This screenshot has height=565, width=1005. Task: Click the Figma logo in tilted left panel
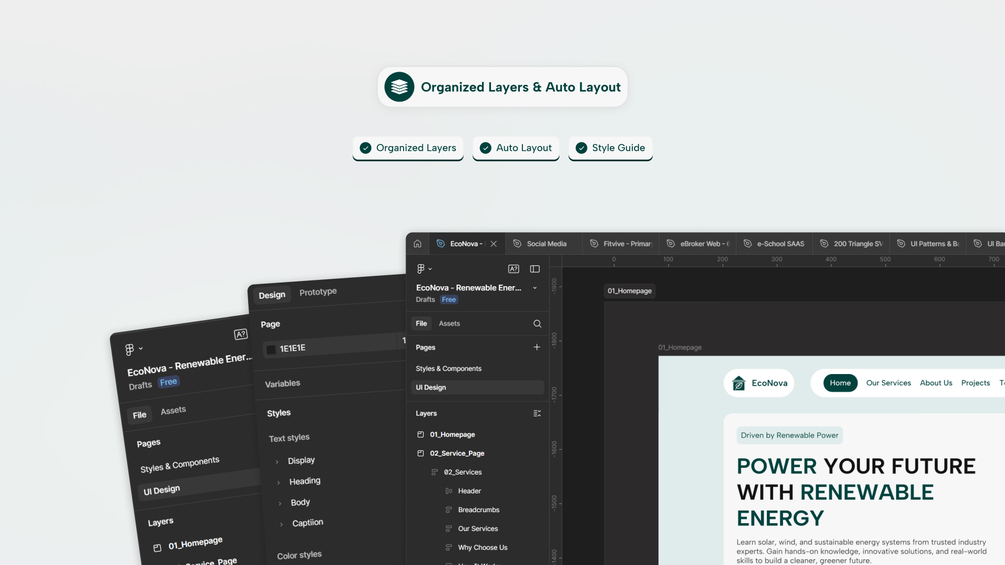129,350
